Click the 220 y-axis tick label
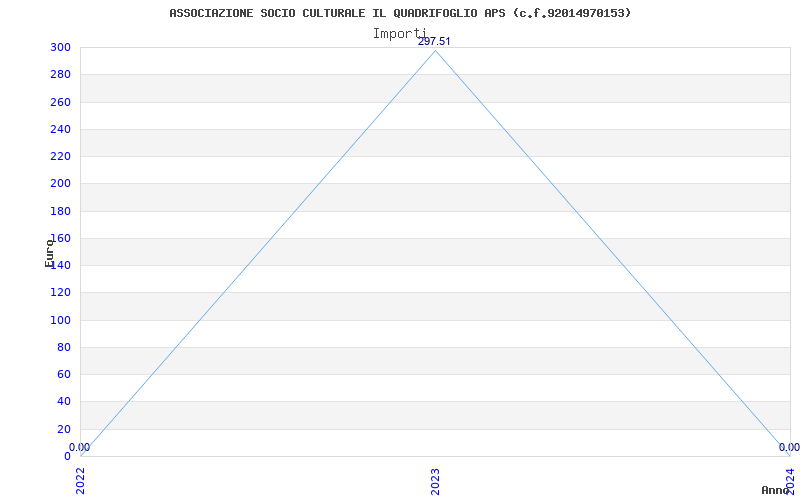This screenshot has width=800, height=500. pos(60,156)
